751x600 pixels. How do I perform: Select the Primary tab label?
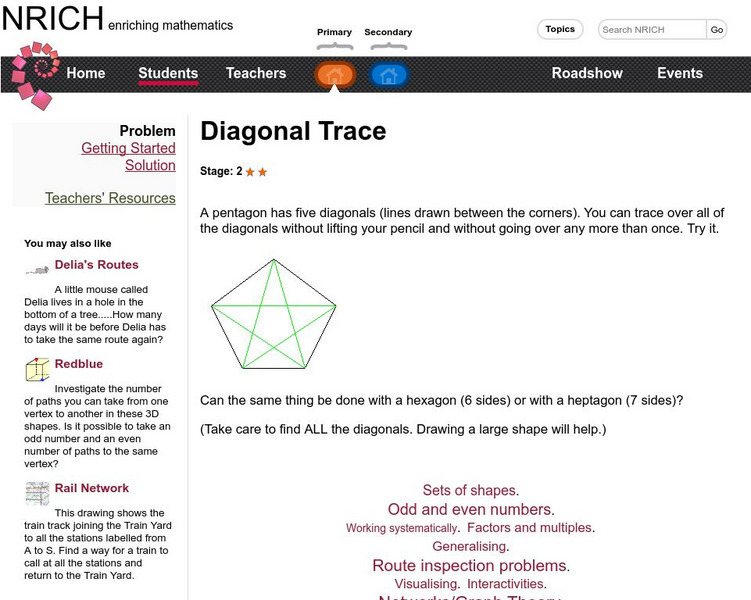[334, 32]
